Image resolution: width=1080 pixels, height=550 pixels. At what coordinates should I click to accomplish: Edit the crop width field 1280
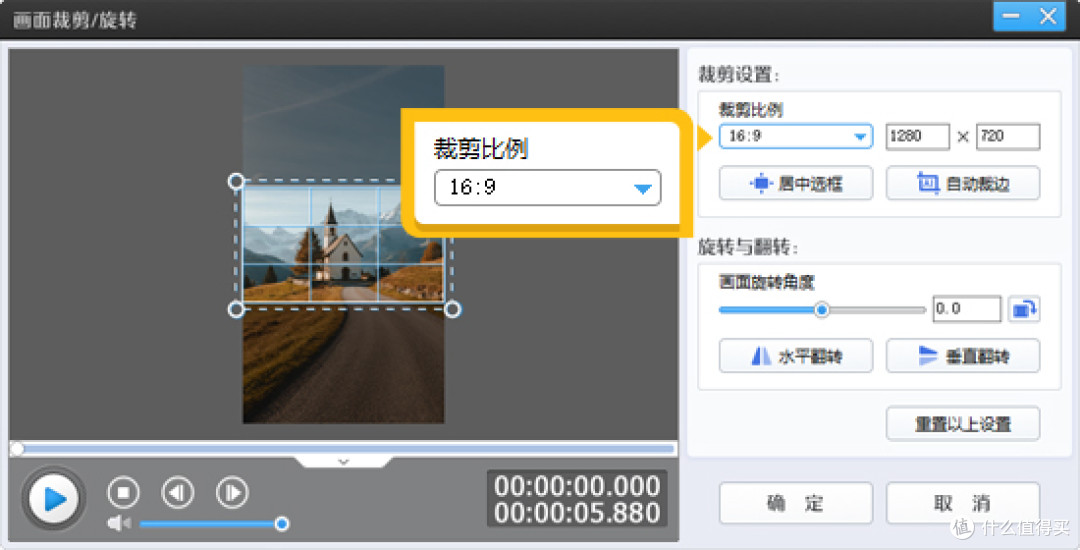click(917, 136)
